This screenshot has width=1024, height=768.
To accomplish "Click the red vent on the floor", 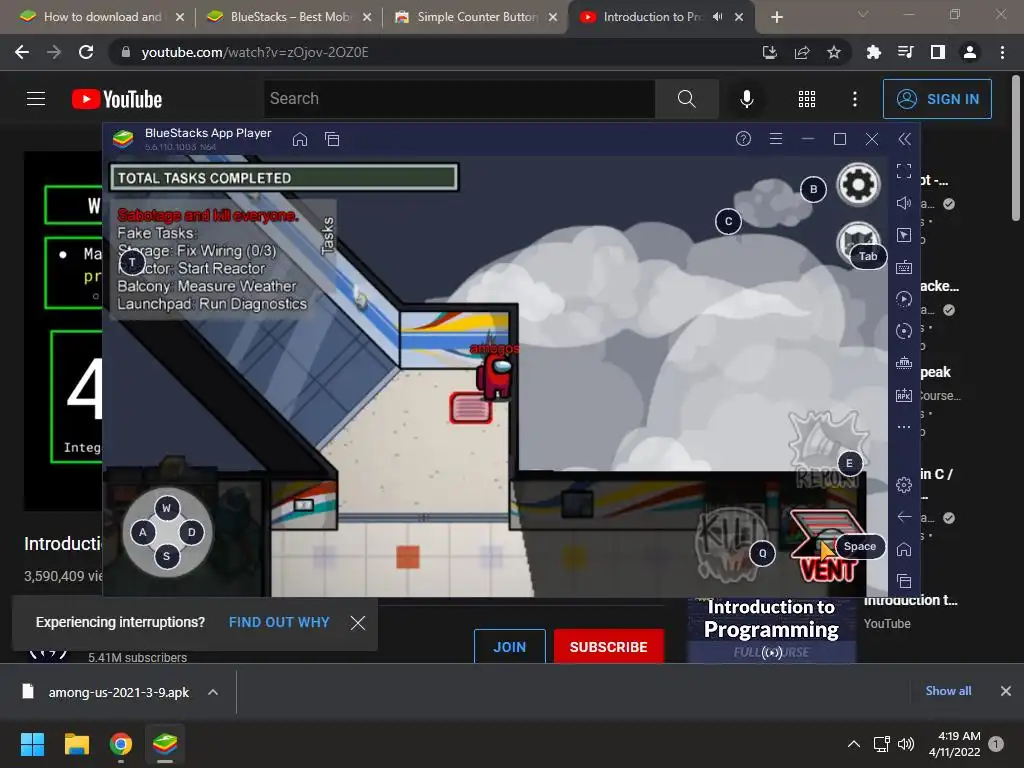I will coord(471,408).
